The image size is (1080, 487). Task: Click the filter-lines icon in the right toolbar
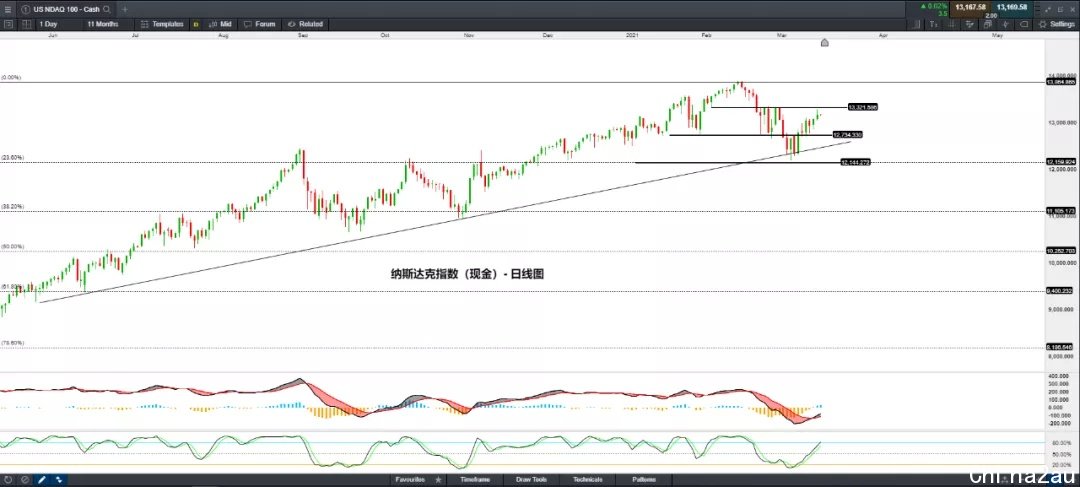970,24
